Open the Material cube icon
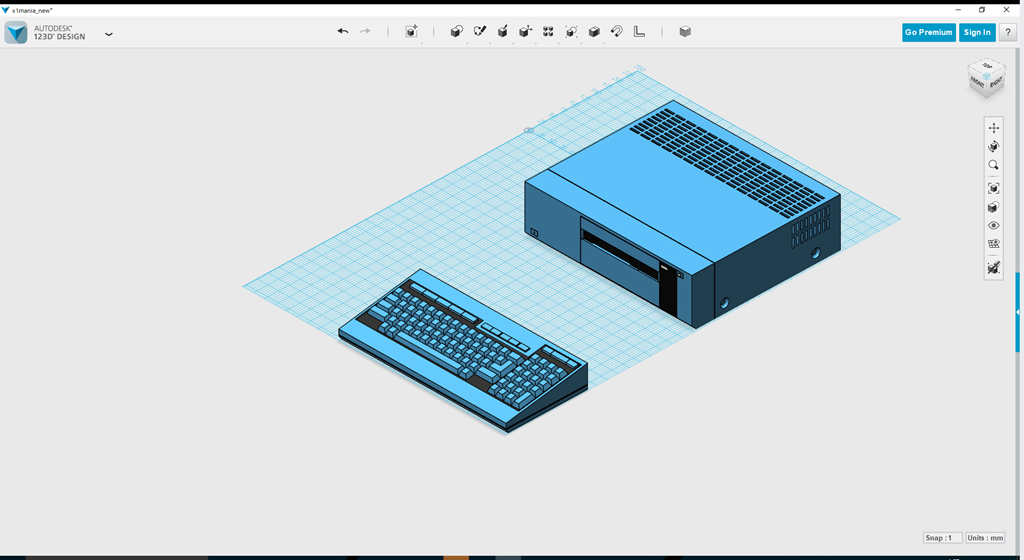This screenshot has width=1024, height=560. click(x=685, y=32)
